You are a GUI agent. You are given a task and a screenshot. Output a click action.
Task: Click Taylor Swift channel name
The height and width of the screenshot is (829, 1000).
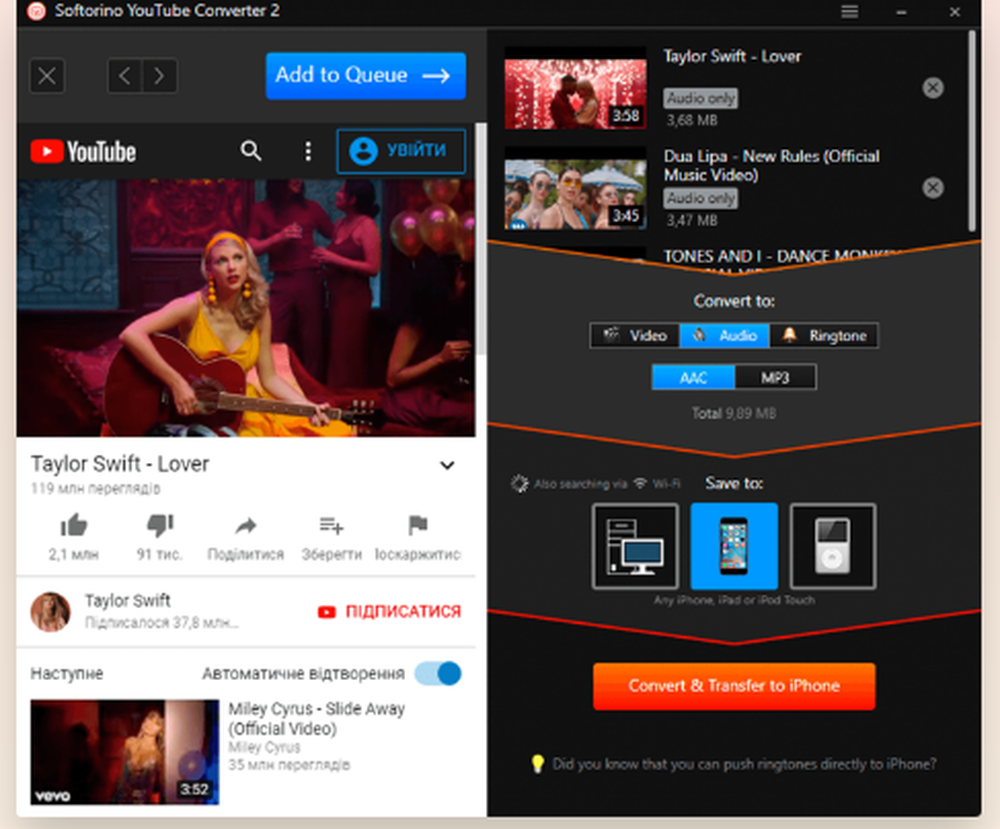point(128,601)
